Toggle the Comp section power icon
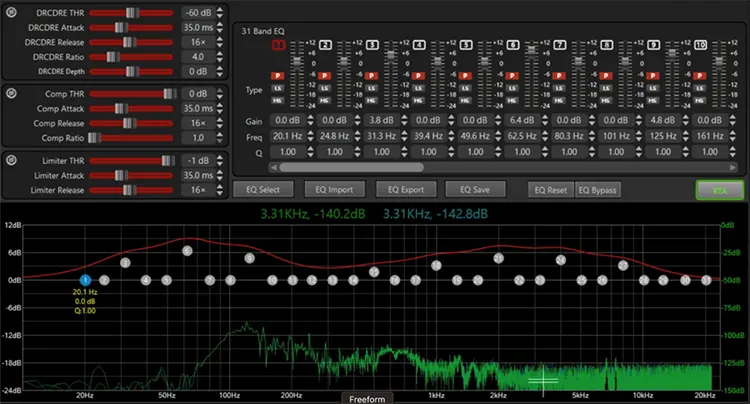750x404 pixels. tap(11, 93)
